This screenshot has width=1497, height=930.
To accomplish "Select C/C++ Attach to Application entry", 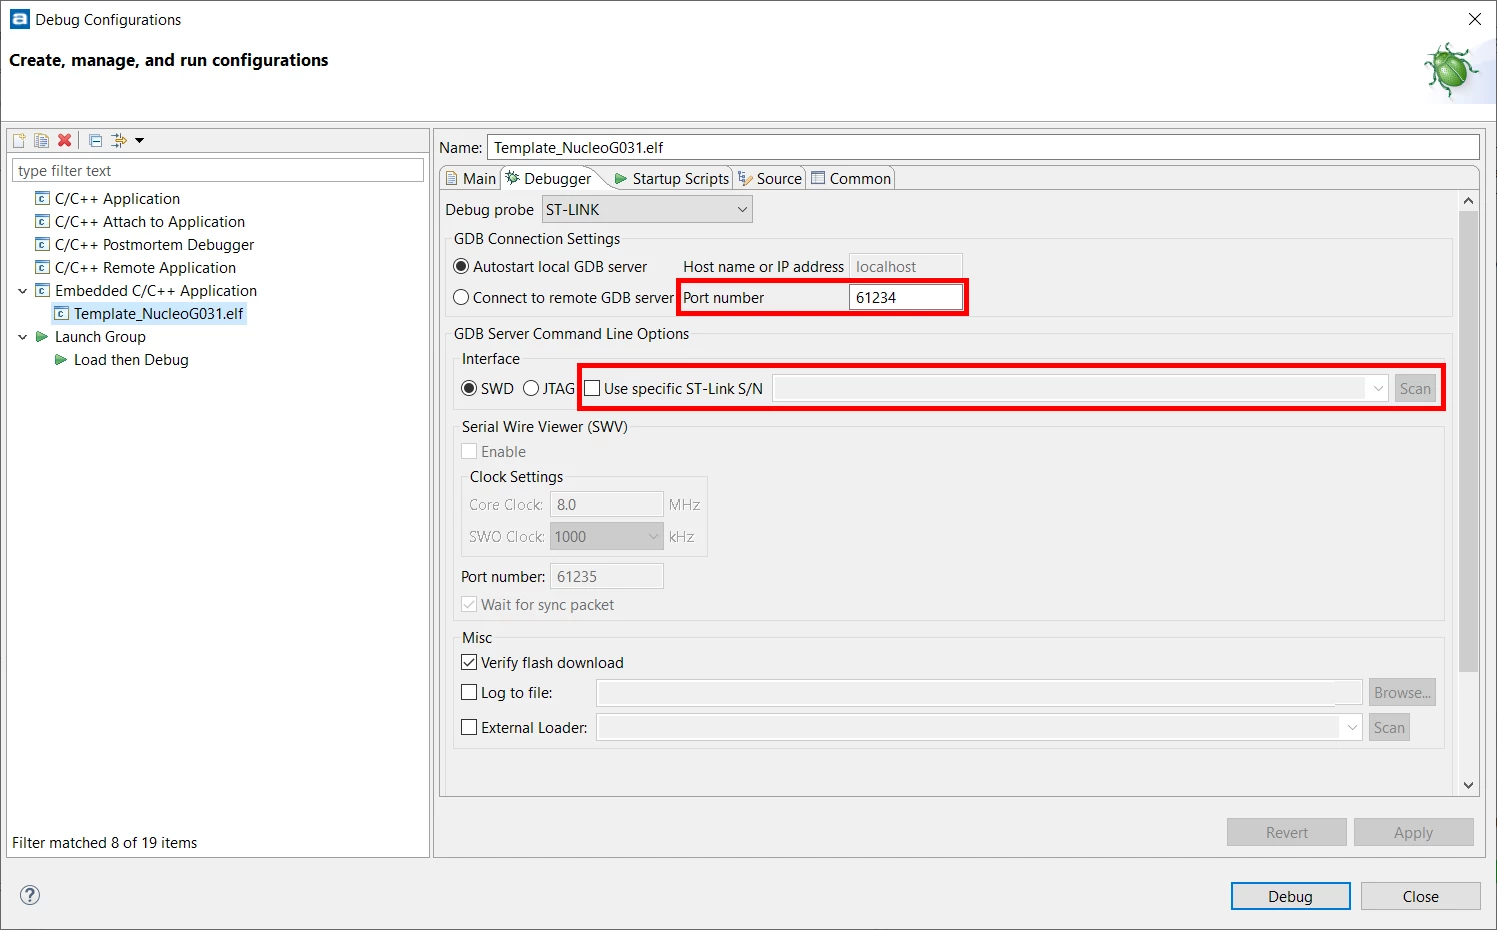I will pyautogui.click(x=150, y=221).
